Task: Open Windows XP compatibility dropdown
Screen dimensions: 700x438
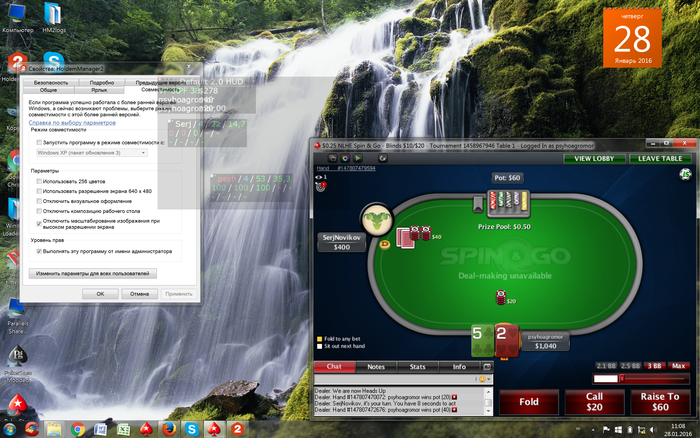Action: [x=92, y=153]
